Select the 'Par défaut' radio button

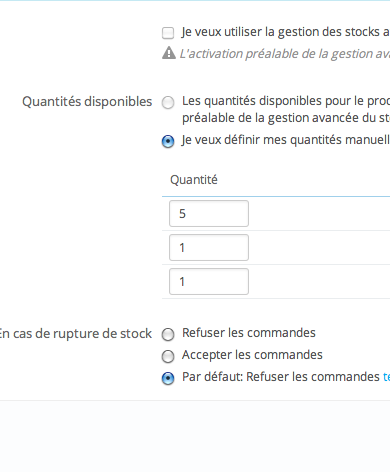coord(168,378)
